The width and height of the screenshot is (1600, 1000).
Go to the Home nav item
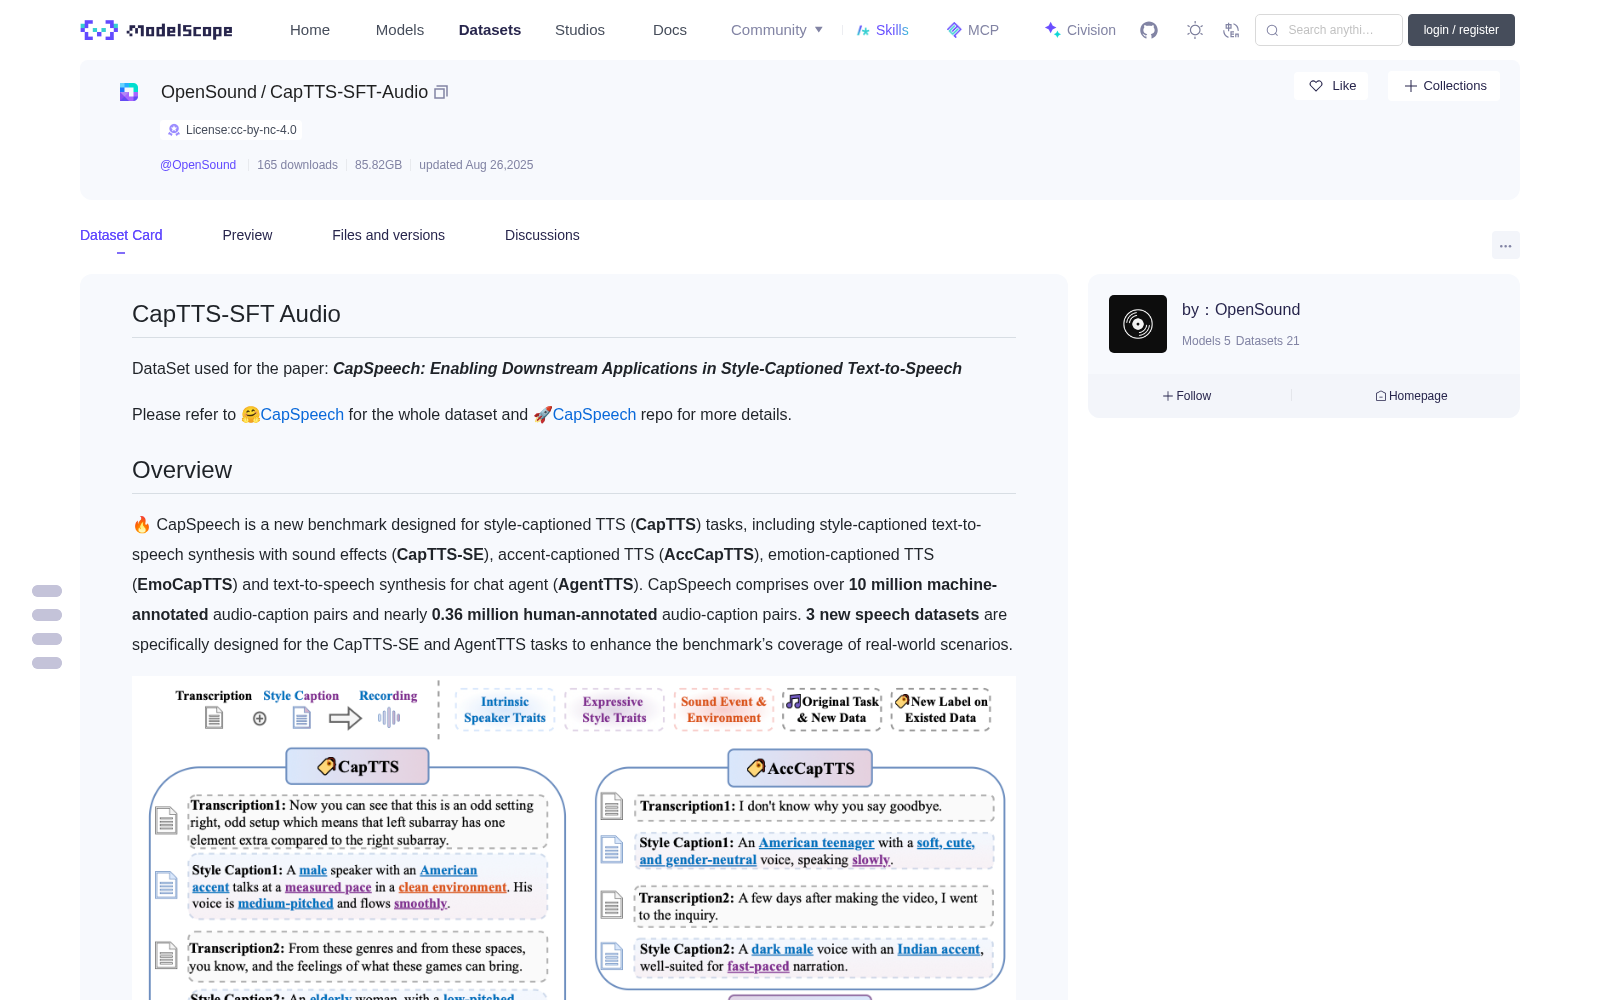(x=310, y=30)
